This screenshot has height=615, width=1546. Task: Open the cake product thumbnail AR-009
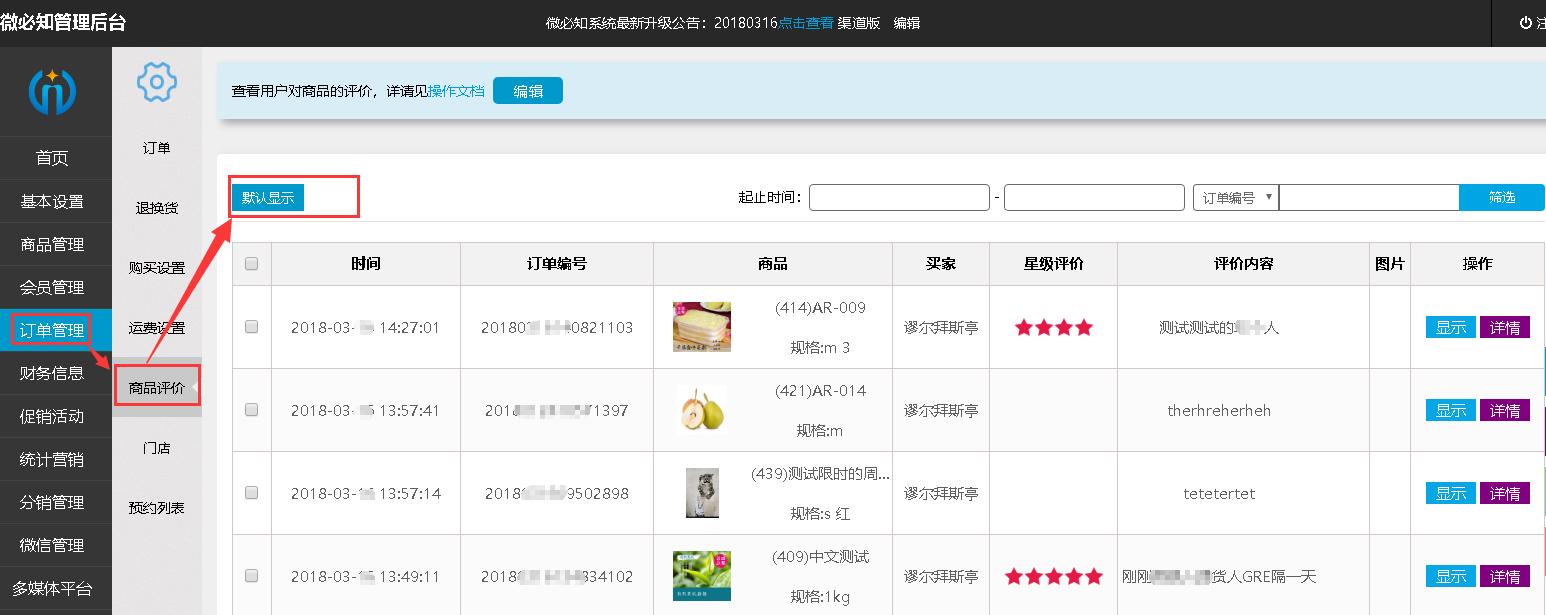point(701,327)
